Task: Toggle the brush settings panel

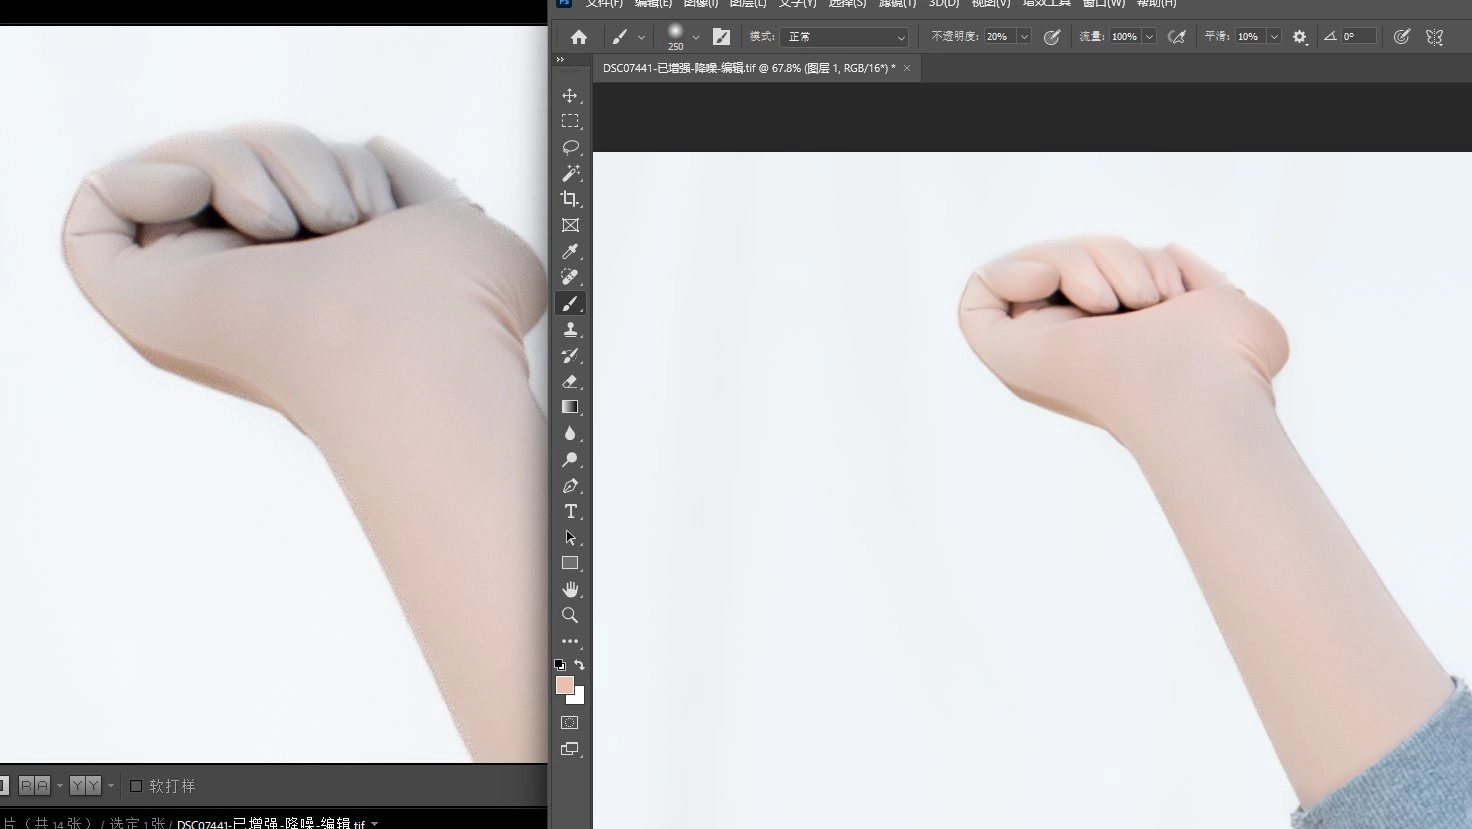Action: 721,37
